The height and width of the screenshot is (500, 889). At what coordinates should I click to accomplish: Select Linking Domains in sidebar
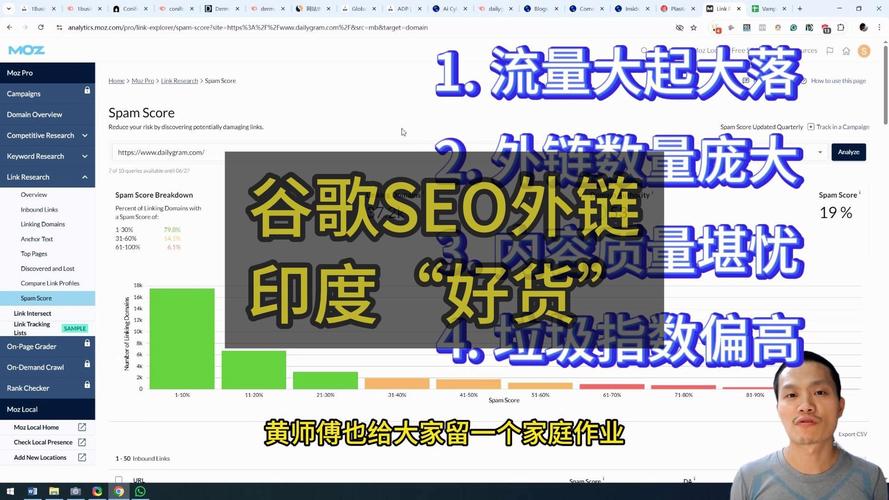[x=43, y=224]
